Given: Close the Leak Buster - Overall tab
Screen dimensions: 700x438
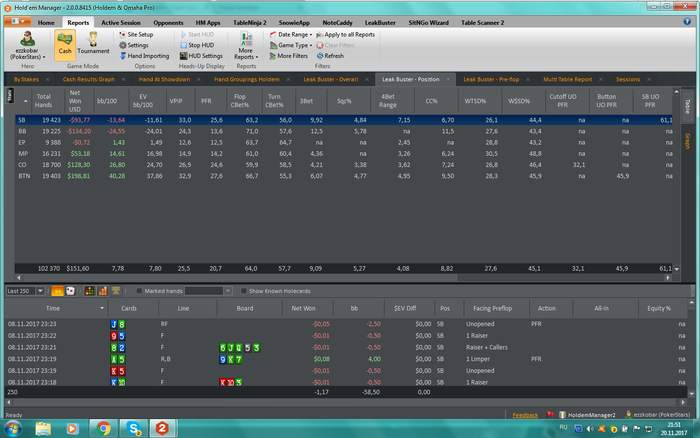Looking at the screenshot, I should pos(367,79).
